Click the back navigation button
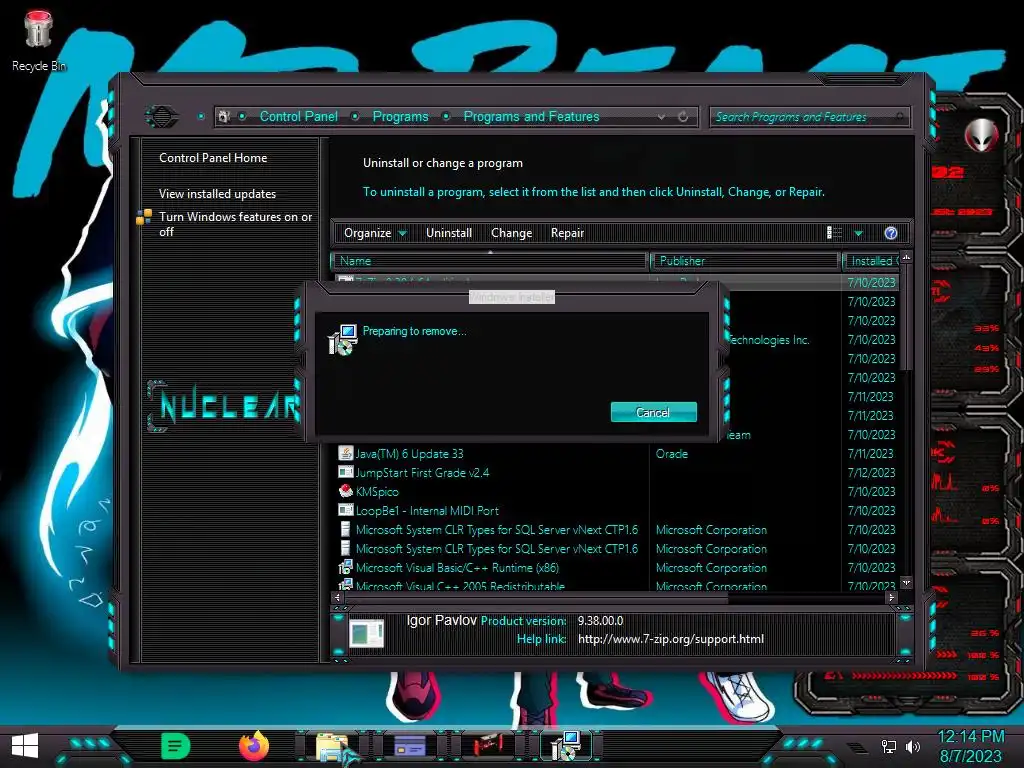1024x768 pixels. point(161,117)
